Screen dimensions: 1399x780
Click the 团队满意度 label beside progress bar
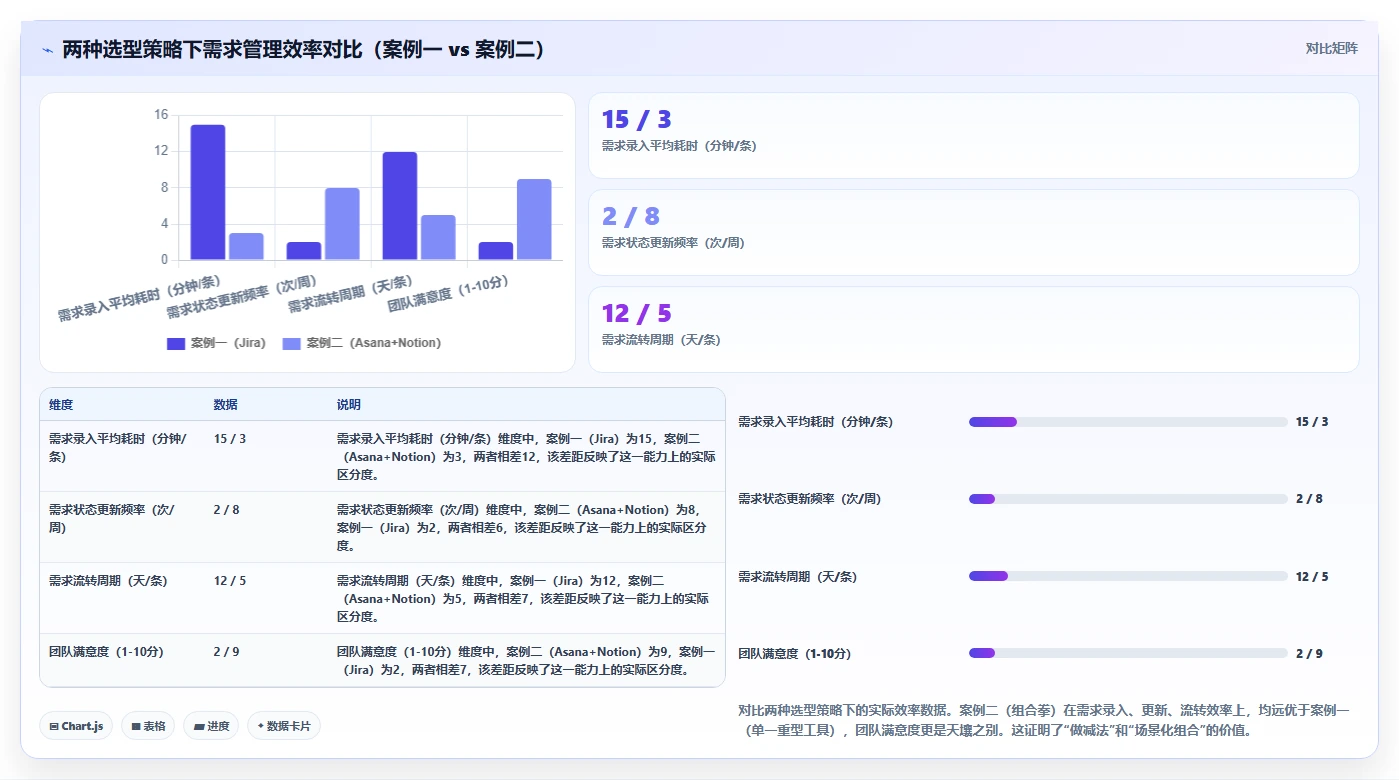tap(794, 654)
